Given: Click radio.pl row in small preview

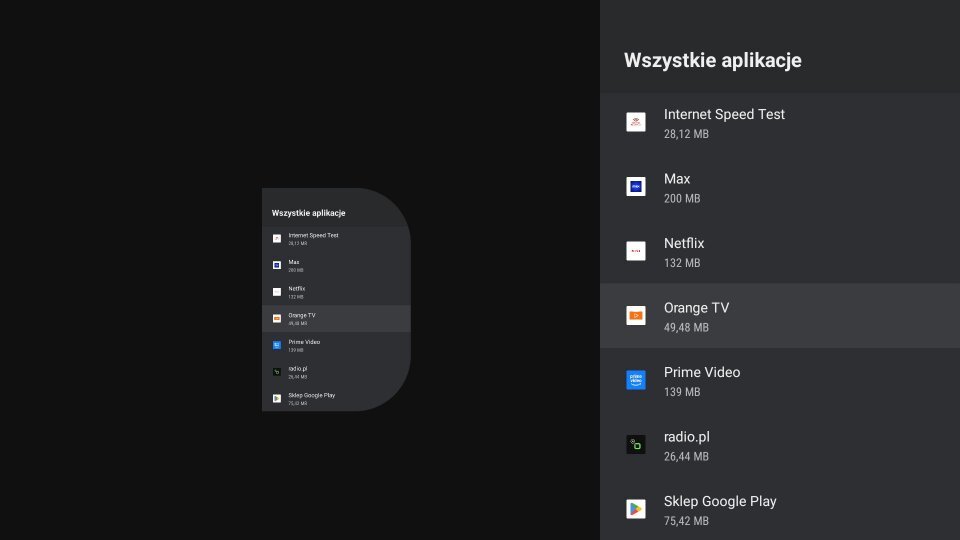Looking at the screenshot, I should 336,372.
